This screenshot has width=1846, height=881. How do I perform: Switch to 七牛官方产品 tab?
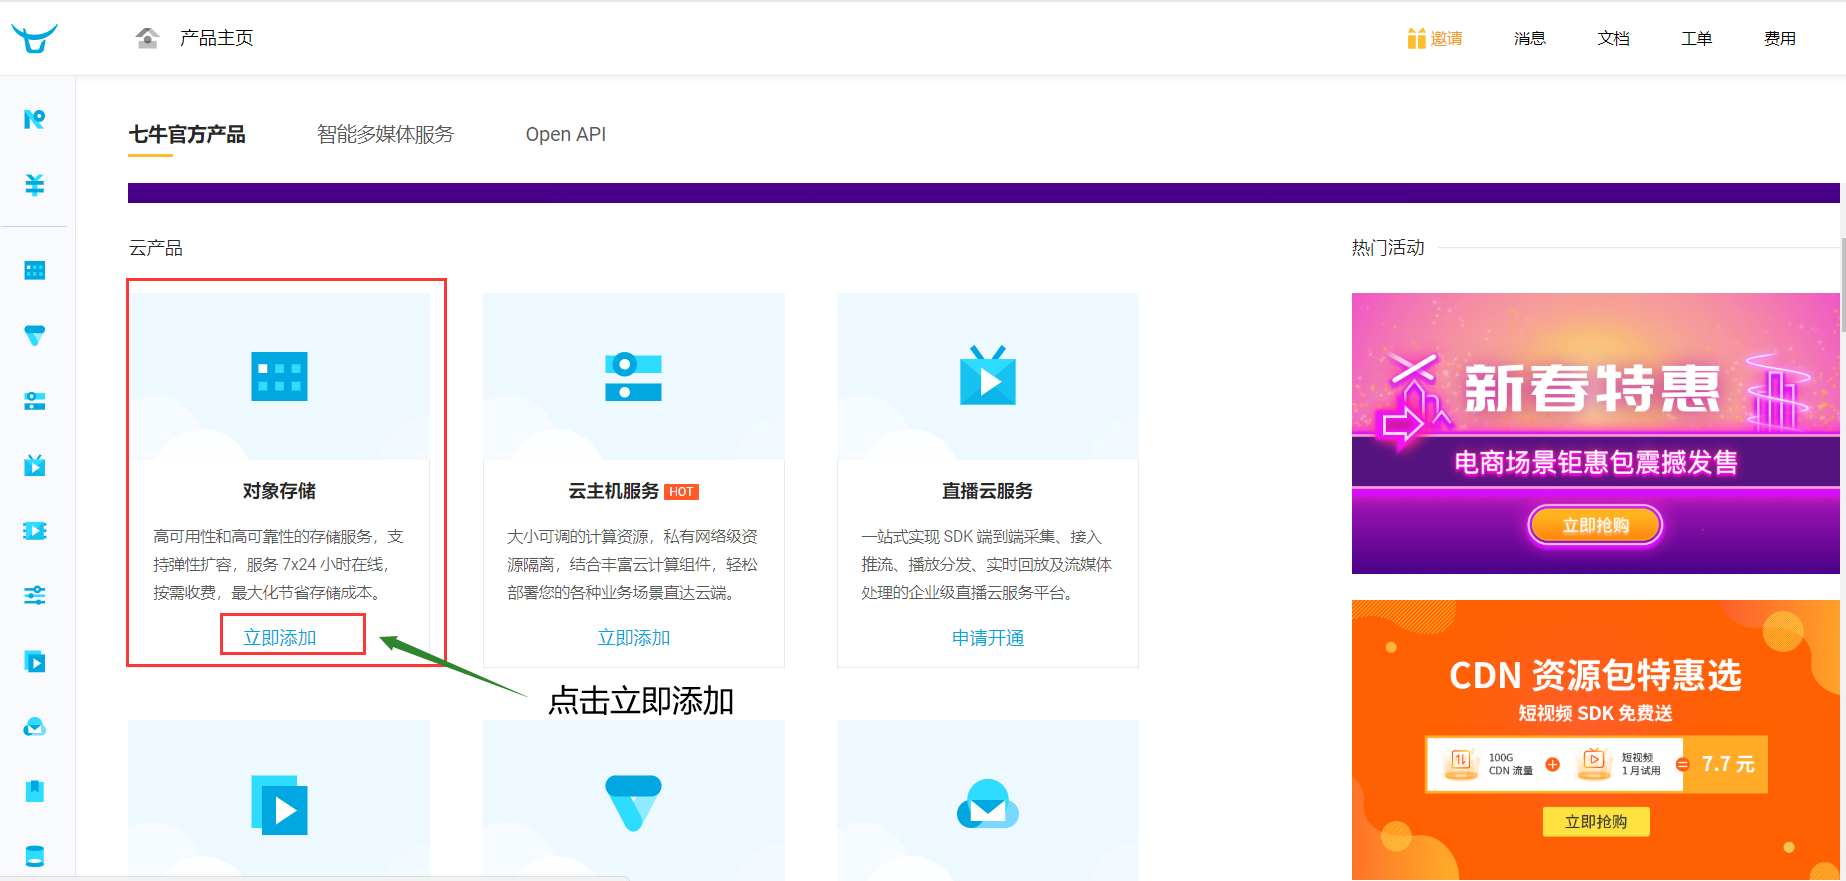187,134
